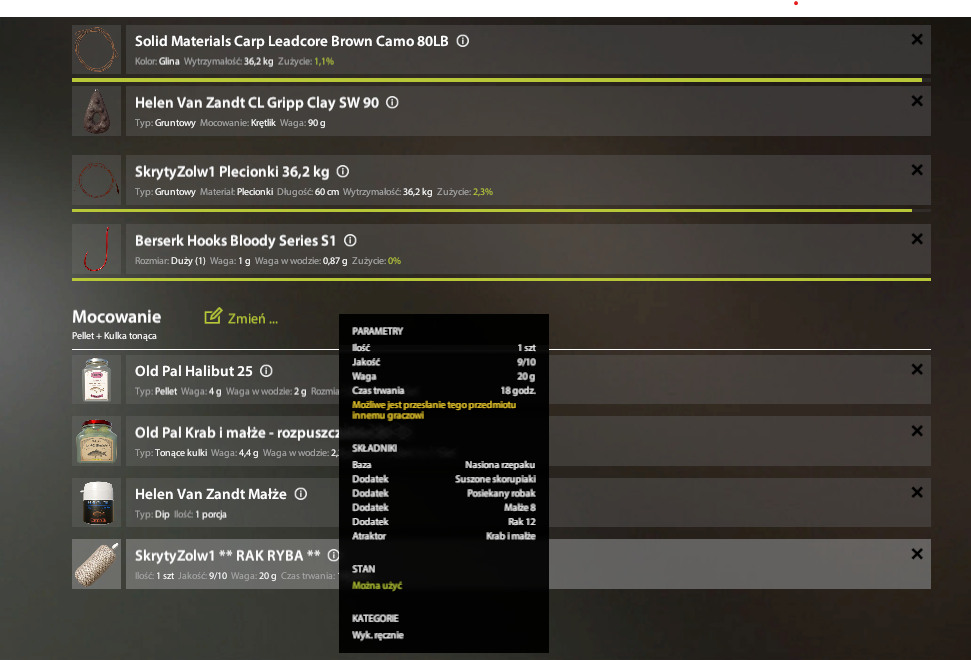Click Berserk Hooks Bloody Series S1 title
The width and height of the screenshot is (971, 660).
pyautogui.click(x=235, y=241)
